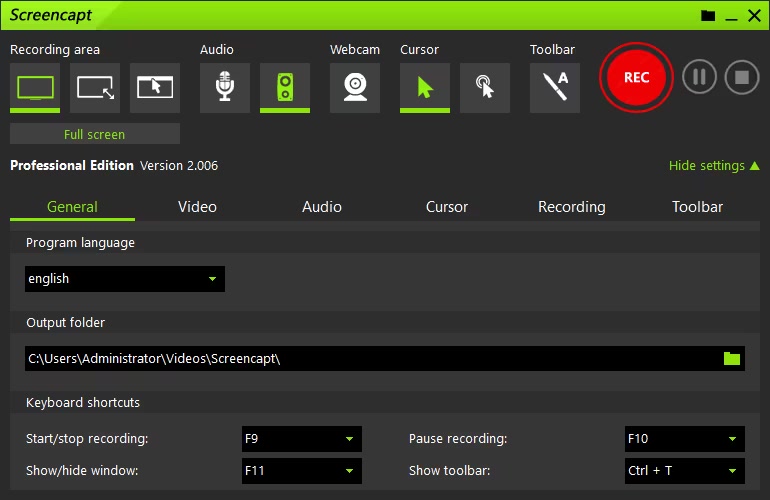770x500 pixels.
Task: Toggle microphone audio recording
Action: (x=225, y=87)
